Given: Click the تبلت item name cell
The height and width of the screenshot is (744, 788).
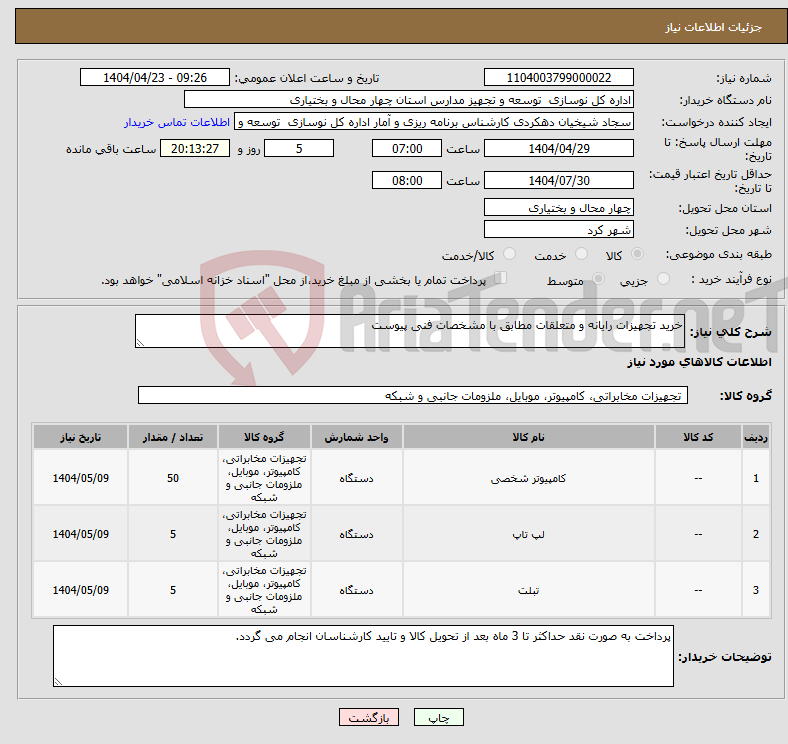Looking at the screenshot, I should coord(529,590).
